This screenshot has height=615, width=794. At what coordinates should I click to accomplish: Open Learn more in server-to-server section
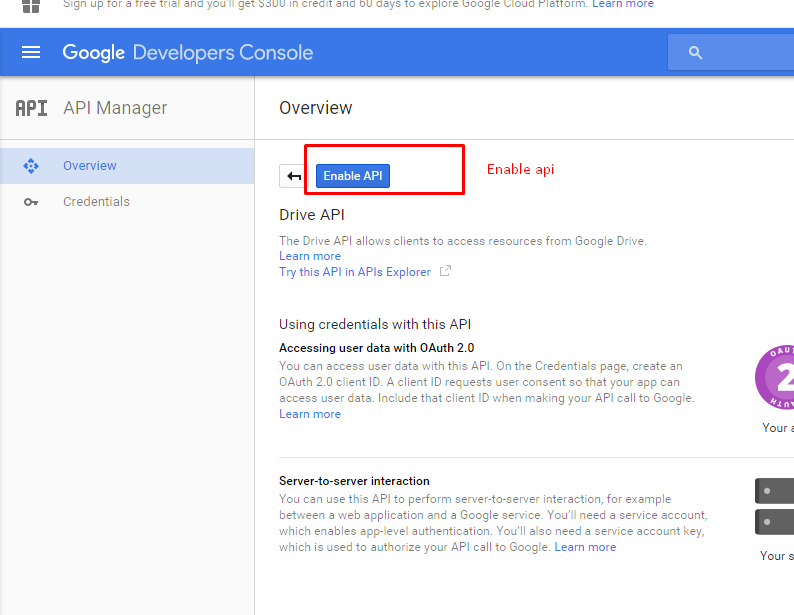tap(585, 547)
